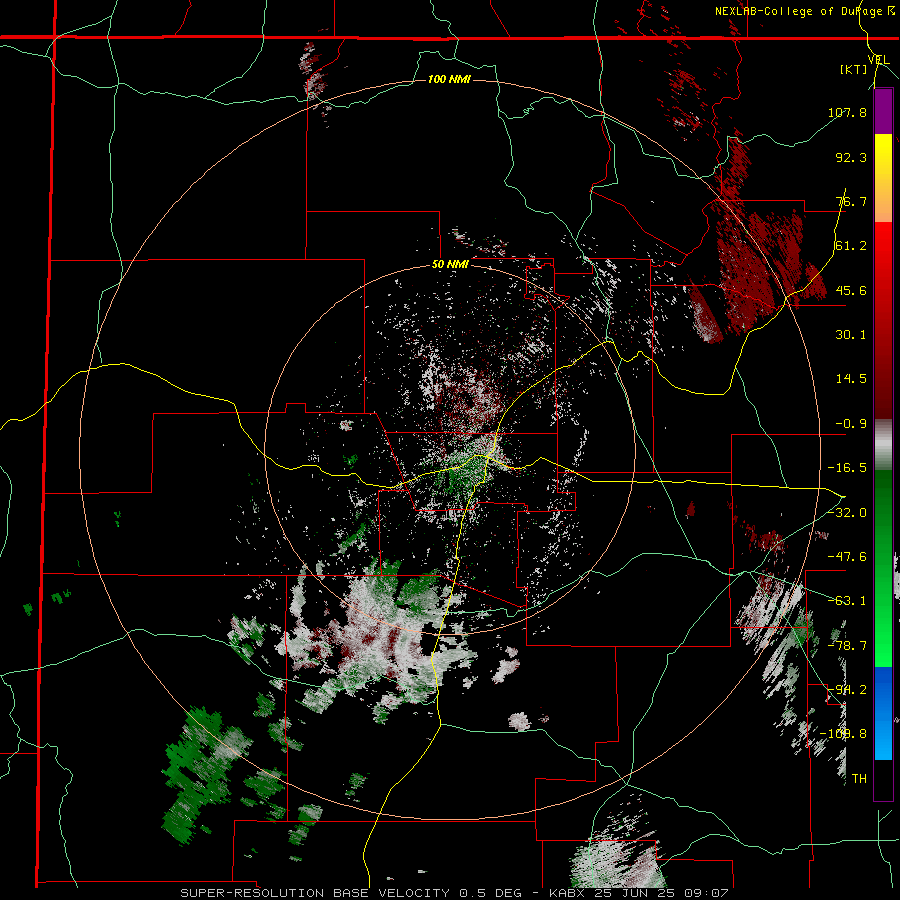Image resolution: width=900 pixels, height=900 pixels.
Task: Click the TH threshold label
Action: (x=859, y=779)
